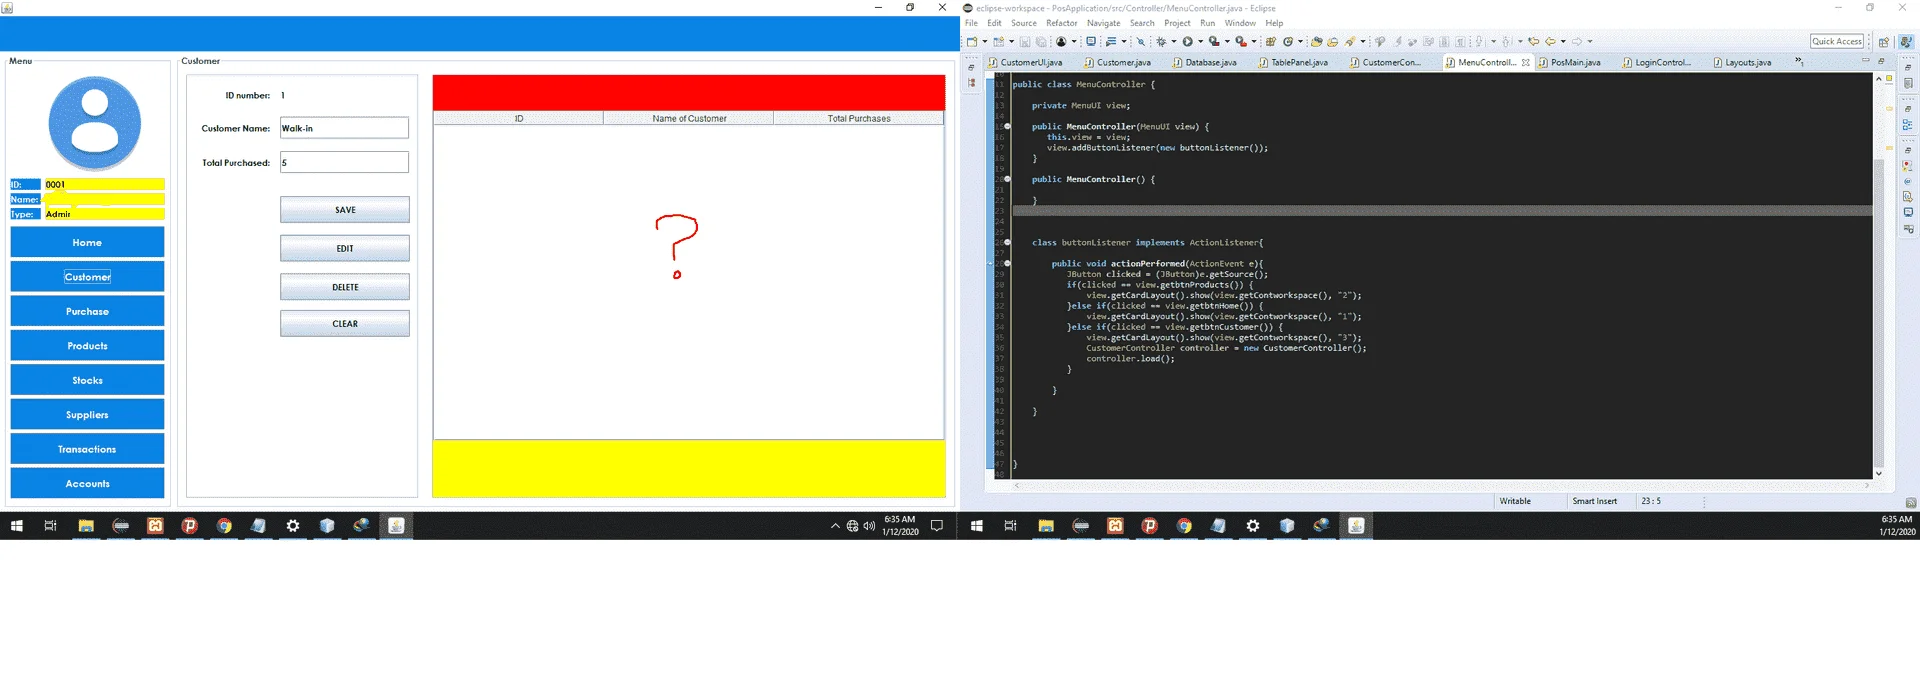Open Back navigation history dropdown arrow

[1563, 42]
